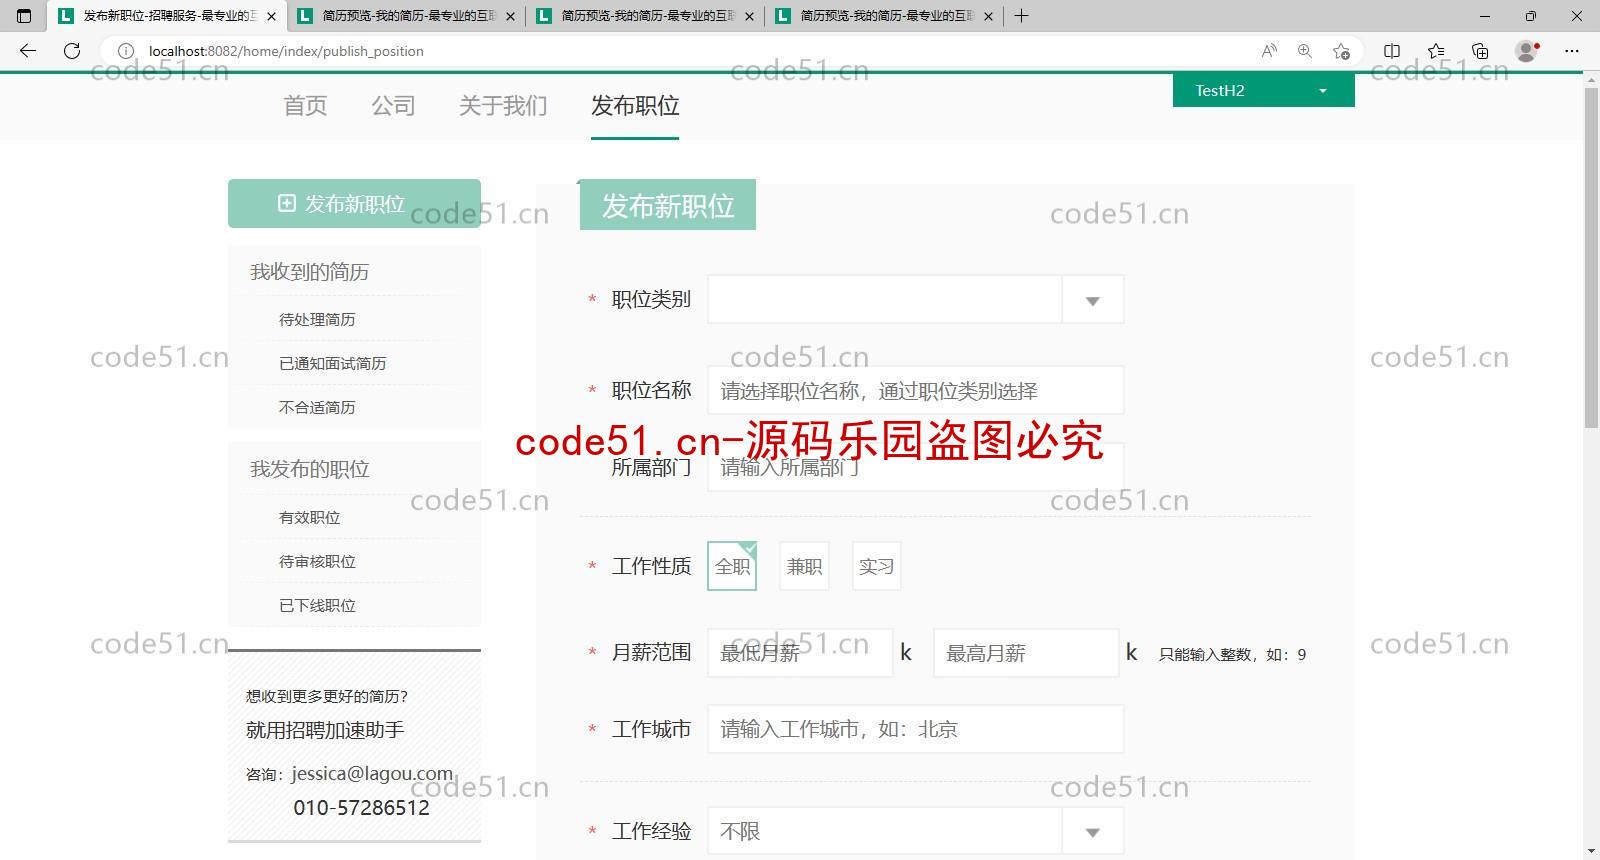
Task: Close the third 简历预览 tab
Action: pyautogui.click(x=988, y=16)
